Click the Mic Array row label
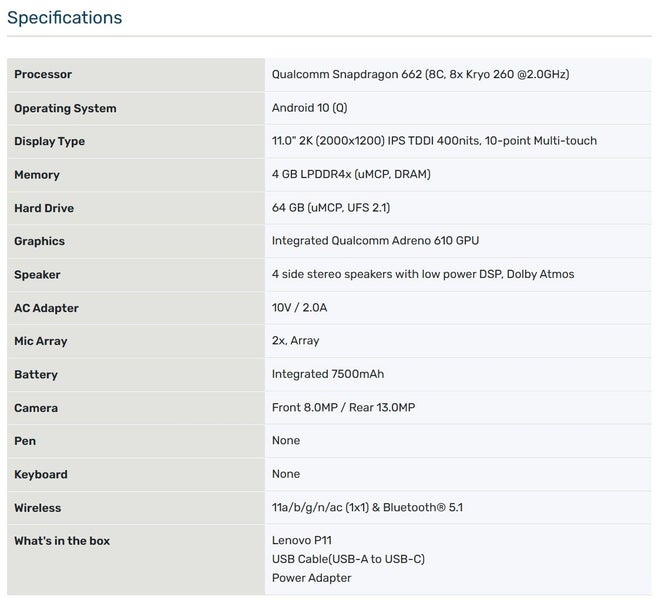This screenshot has height=600, width=665. pyautogui.click(x=41, y=341)
